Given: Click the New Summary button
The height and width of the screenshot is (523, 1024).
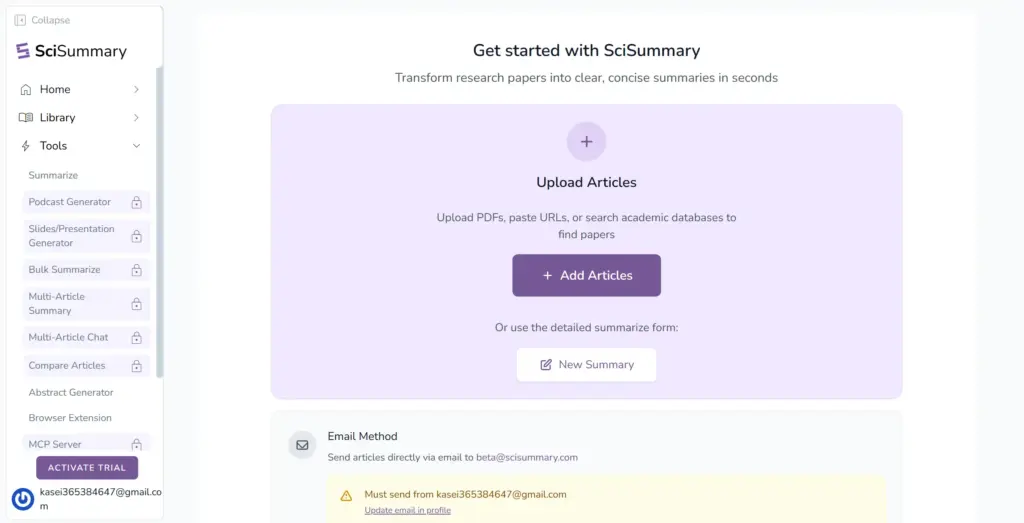Looking at the screenshot, I should (586, 365).
